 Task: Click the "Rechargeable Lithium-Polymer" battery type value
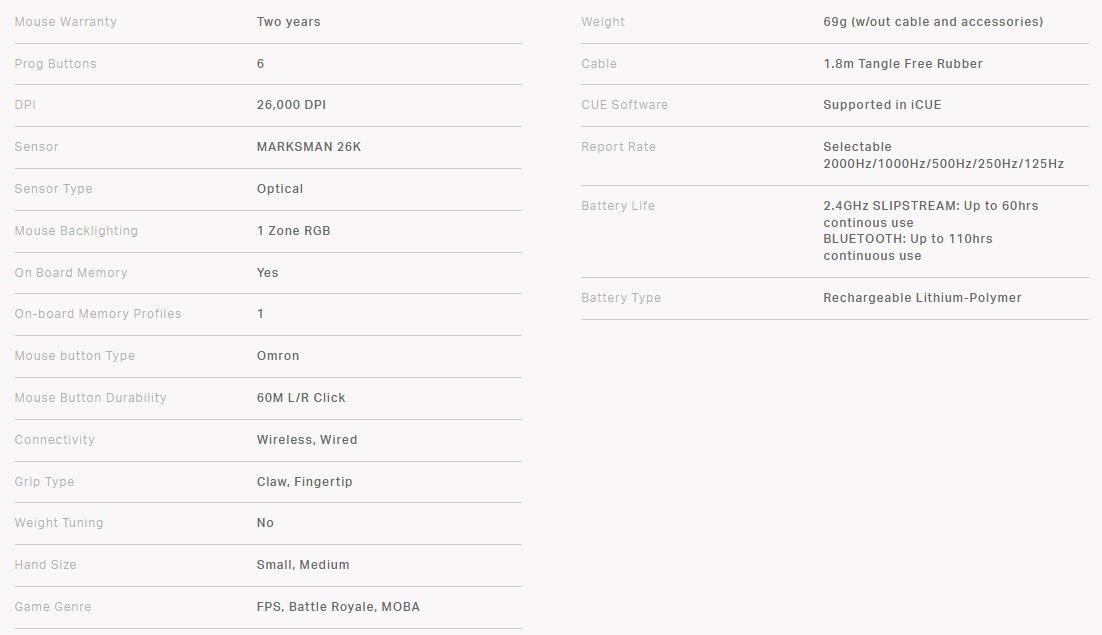[x=922, y=298]
